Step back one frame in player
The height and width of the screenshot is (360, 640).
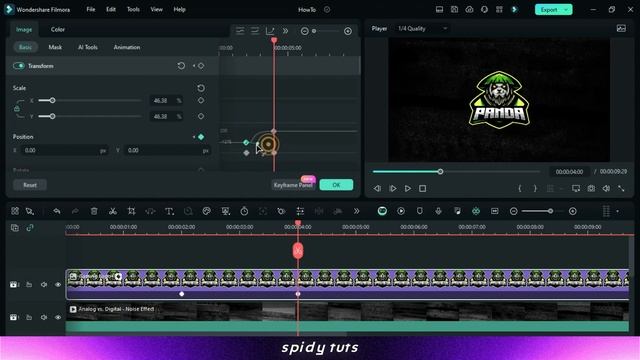(x=377, y=188)
